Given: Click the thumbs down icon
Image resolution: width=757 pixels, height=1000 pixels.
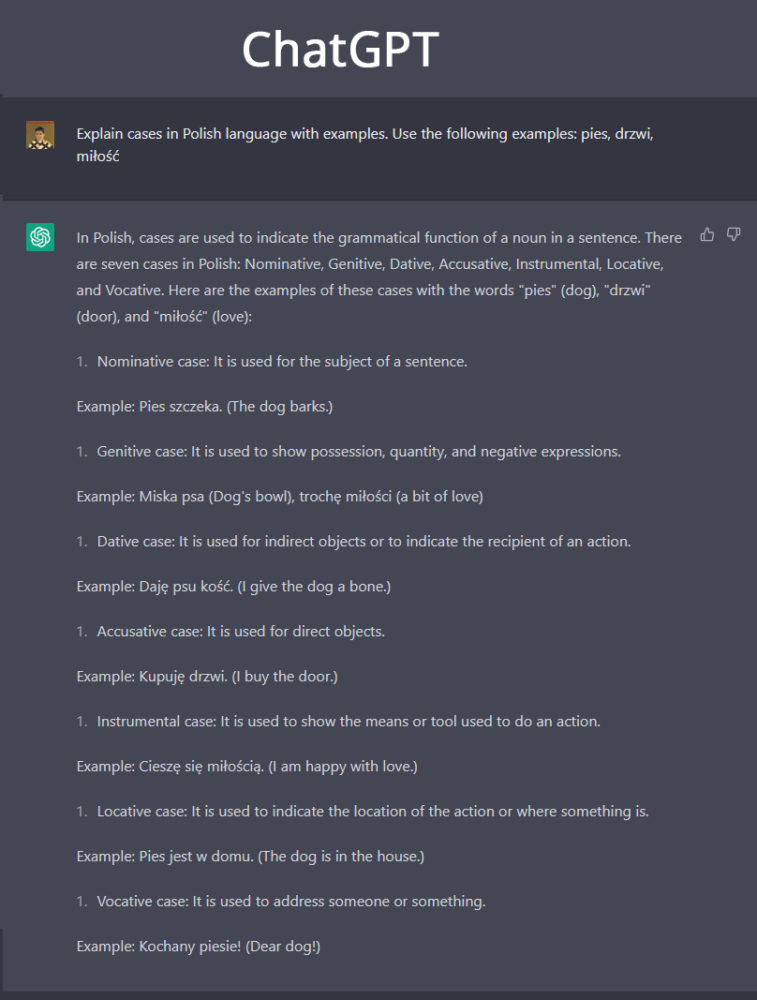Looking at the screenshot, I should [733, 235].
